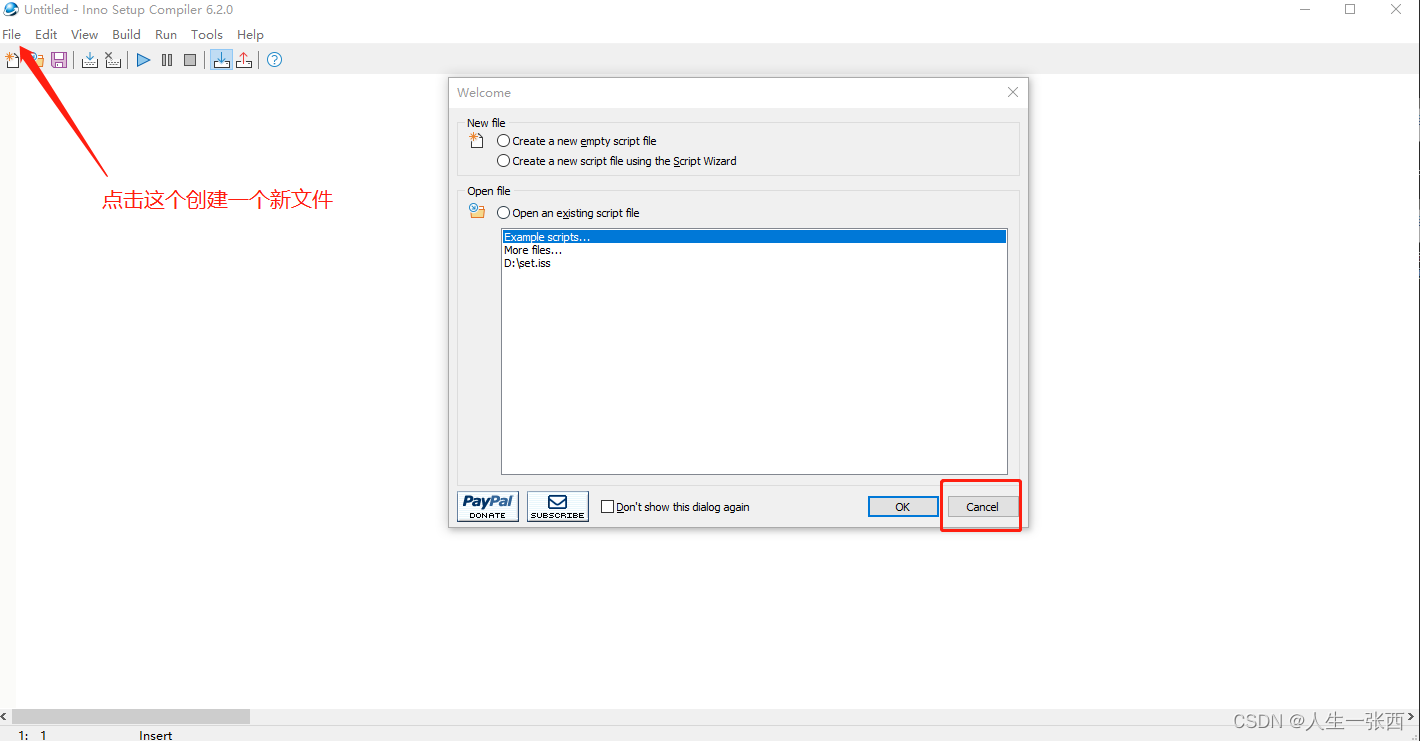Open the Edit menu

[46, 34]
